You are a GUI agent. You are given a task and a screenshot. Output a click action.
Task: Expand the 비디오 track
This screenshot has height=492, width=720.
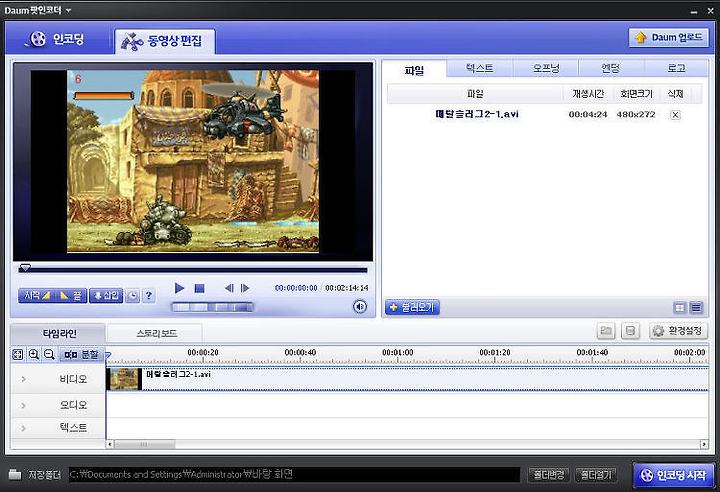pos(23,379)
